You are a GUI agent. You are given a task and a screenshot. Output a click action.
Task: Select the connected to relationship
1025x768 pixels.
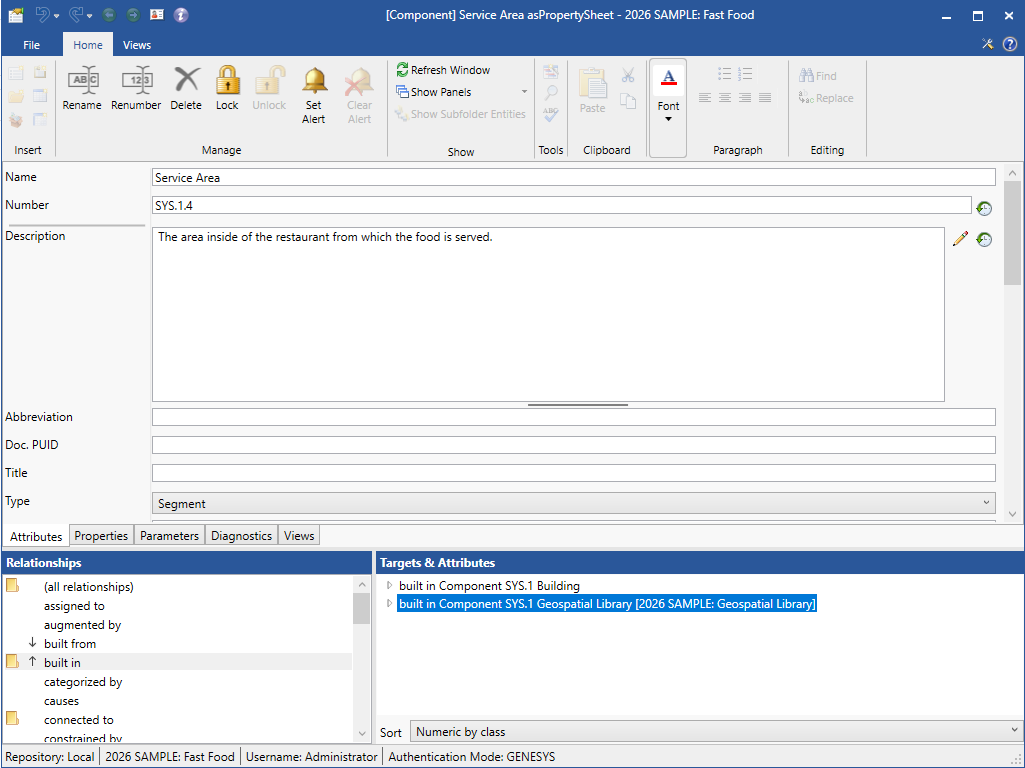[79, 720]
